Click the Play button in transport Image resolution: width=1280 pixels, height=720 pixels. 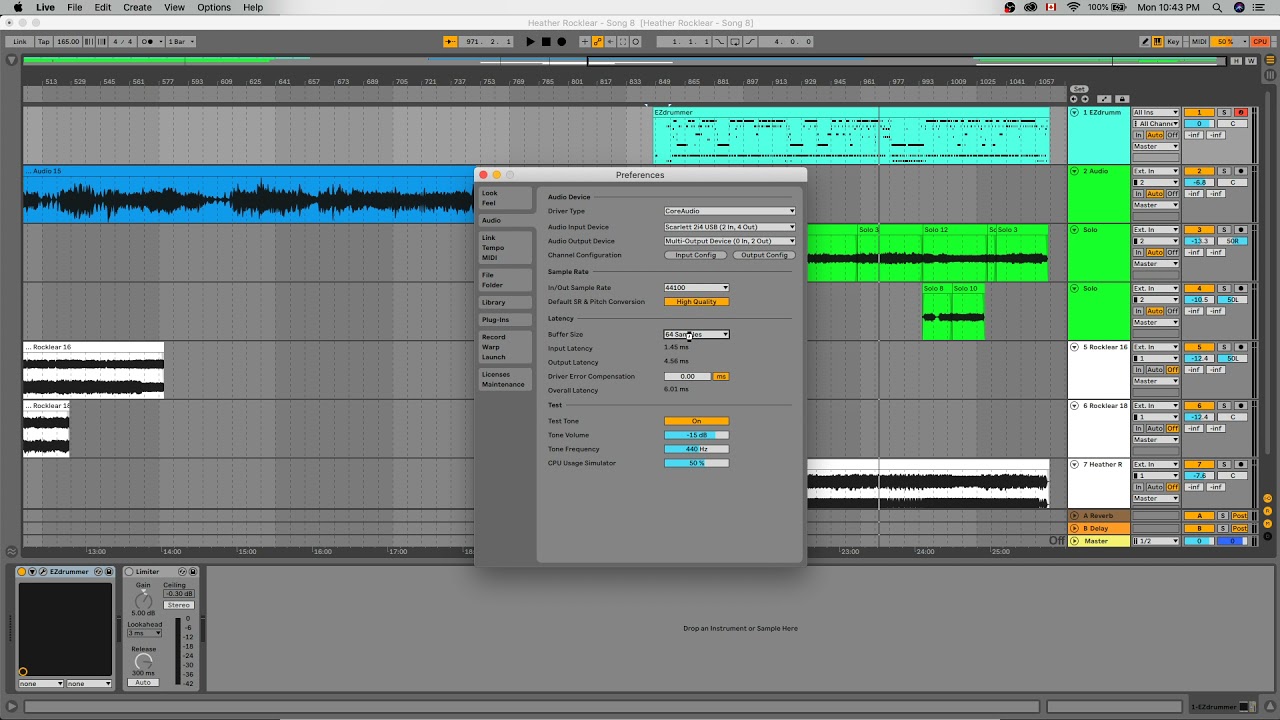click(x=530, y=42)
